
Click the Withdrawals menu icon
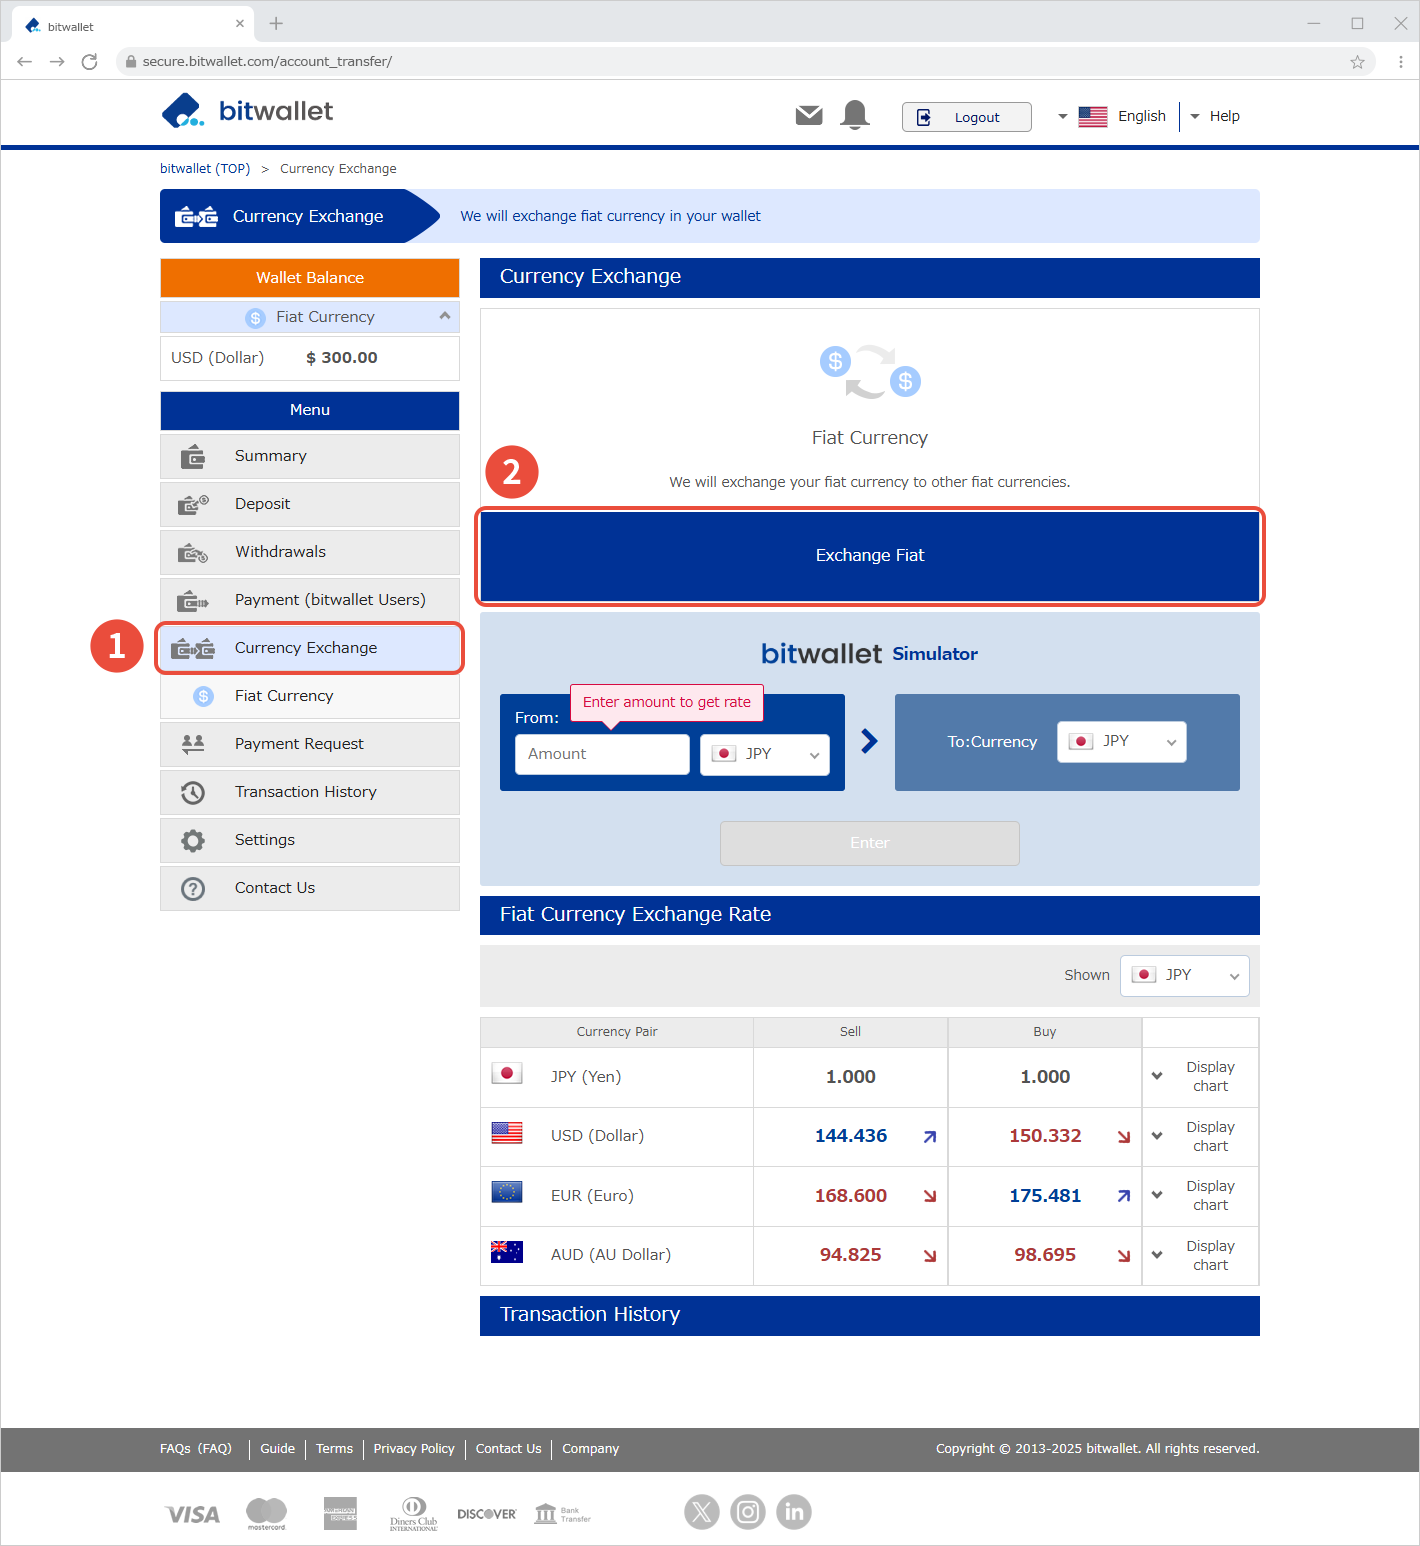(193, 553)
